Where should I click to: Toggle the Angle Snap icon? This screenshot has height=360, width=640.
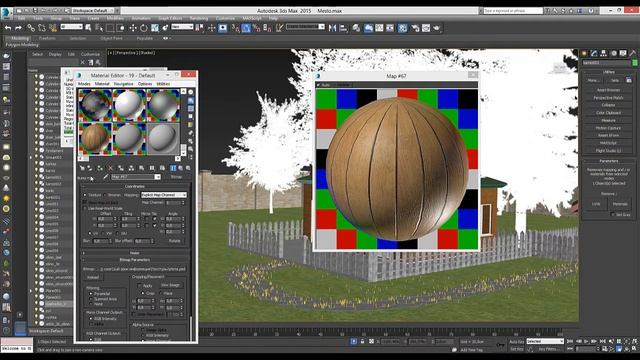246,28
